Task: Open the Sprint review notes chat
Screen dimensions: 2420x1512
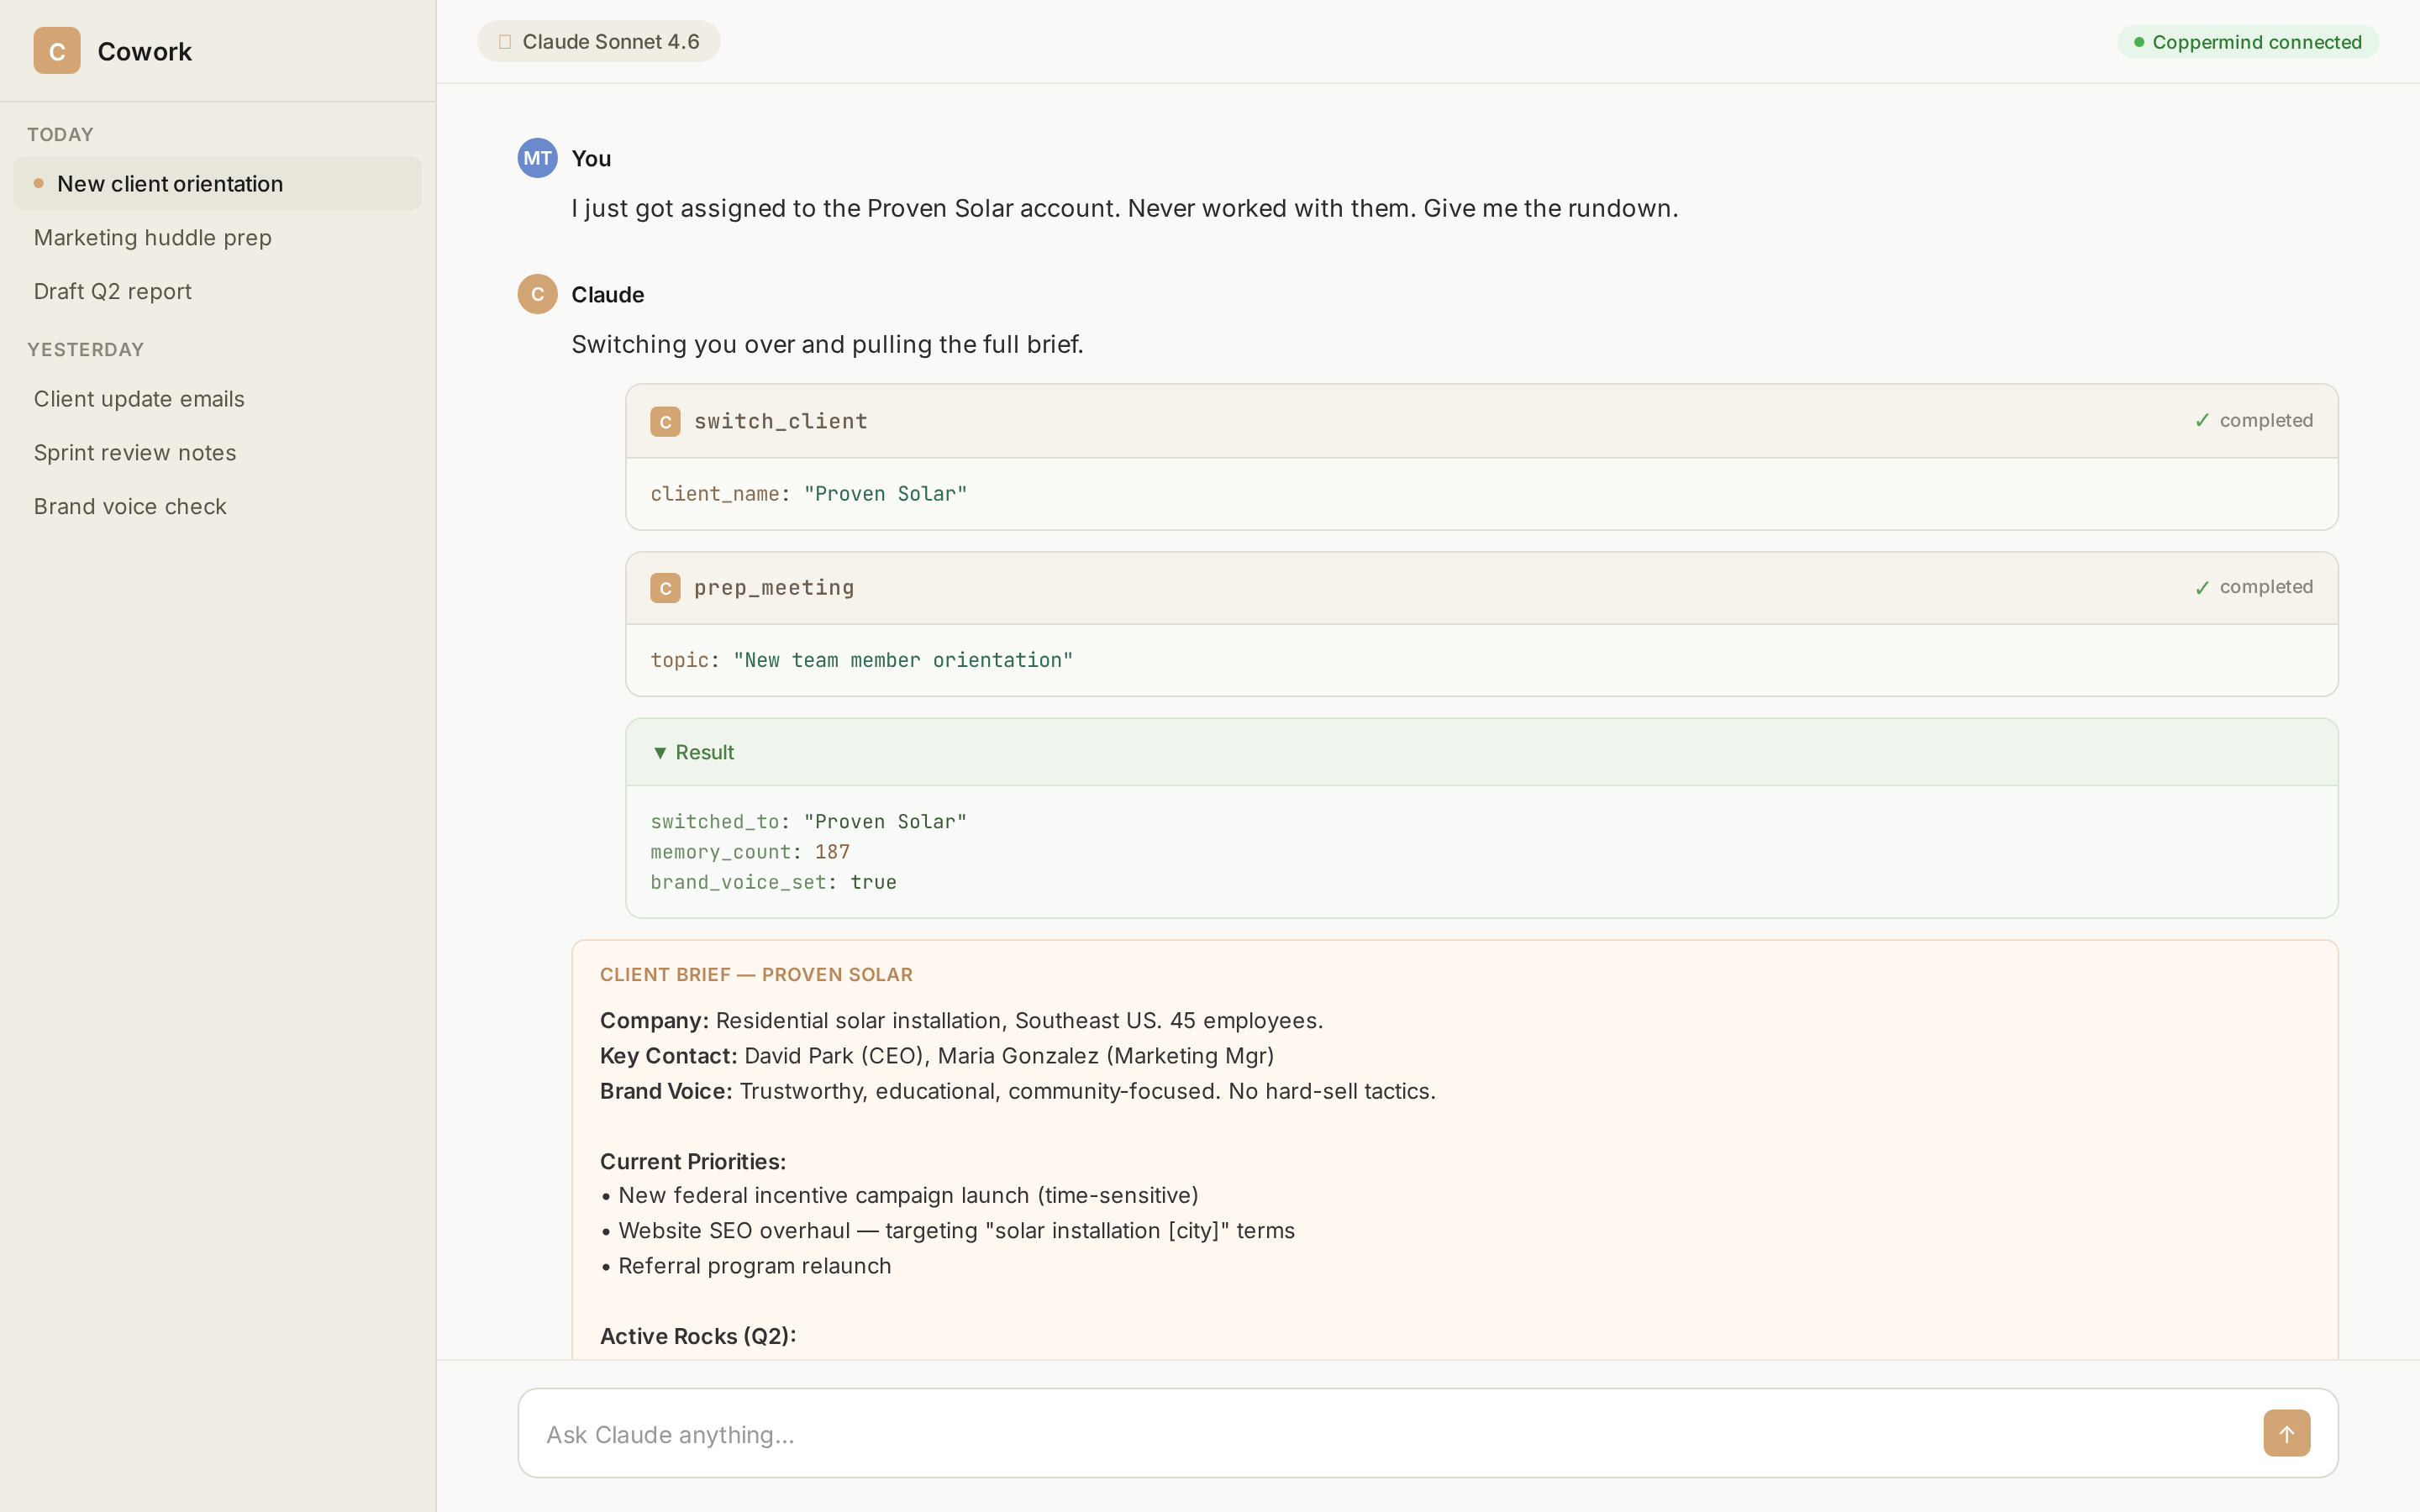Action: pyautogui.click(x=217, y=453)
